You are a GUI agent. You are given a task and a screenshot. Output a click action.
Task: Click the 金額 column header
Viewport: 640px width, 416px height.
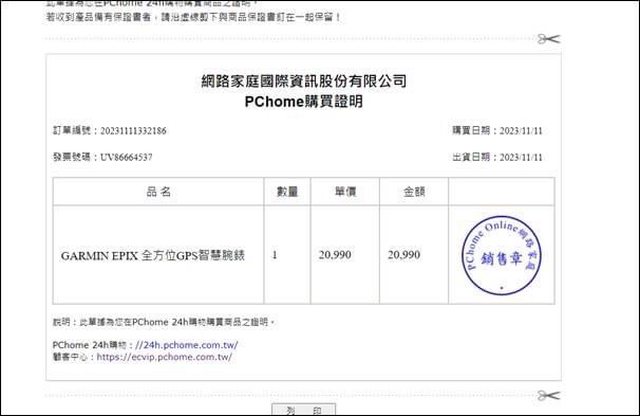(x=413, y=190)
